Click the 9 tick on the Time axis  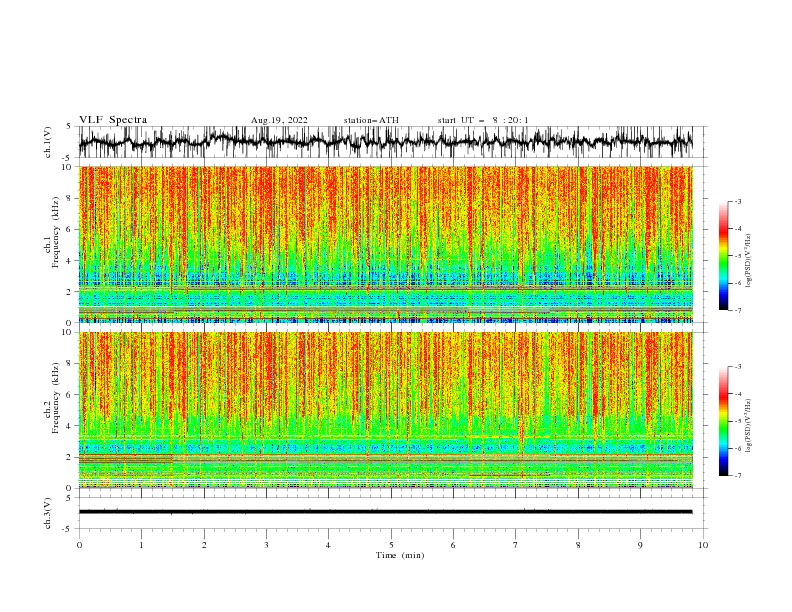coord(640,545)
